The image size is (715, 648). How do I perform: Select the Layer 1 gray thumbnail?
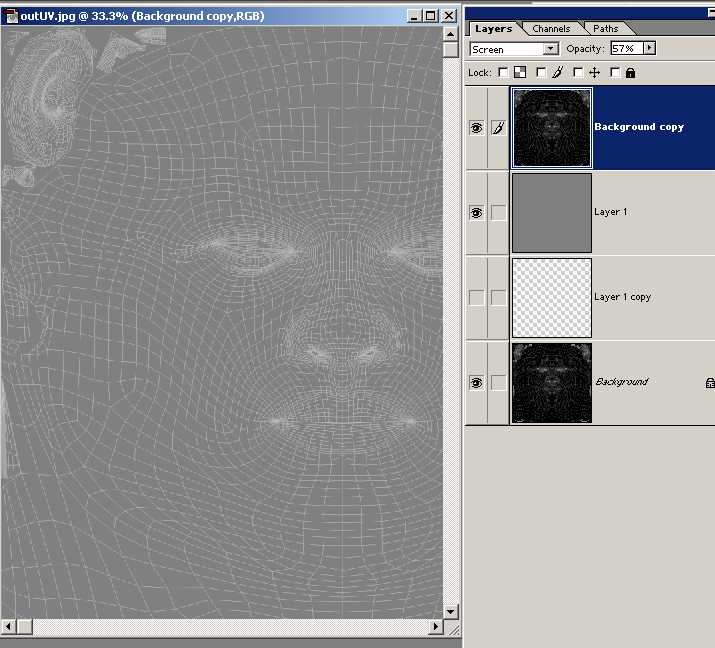tap(551, 213)
